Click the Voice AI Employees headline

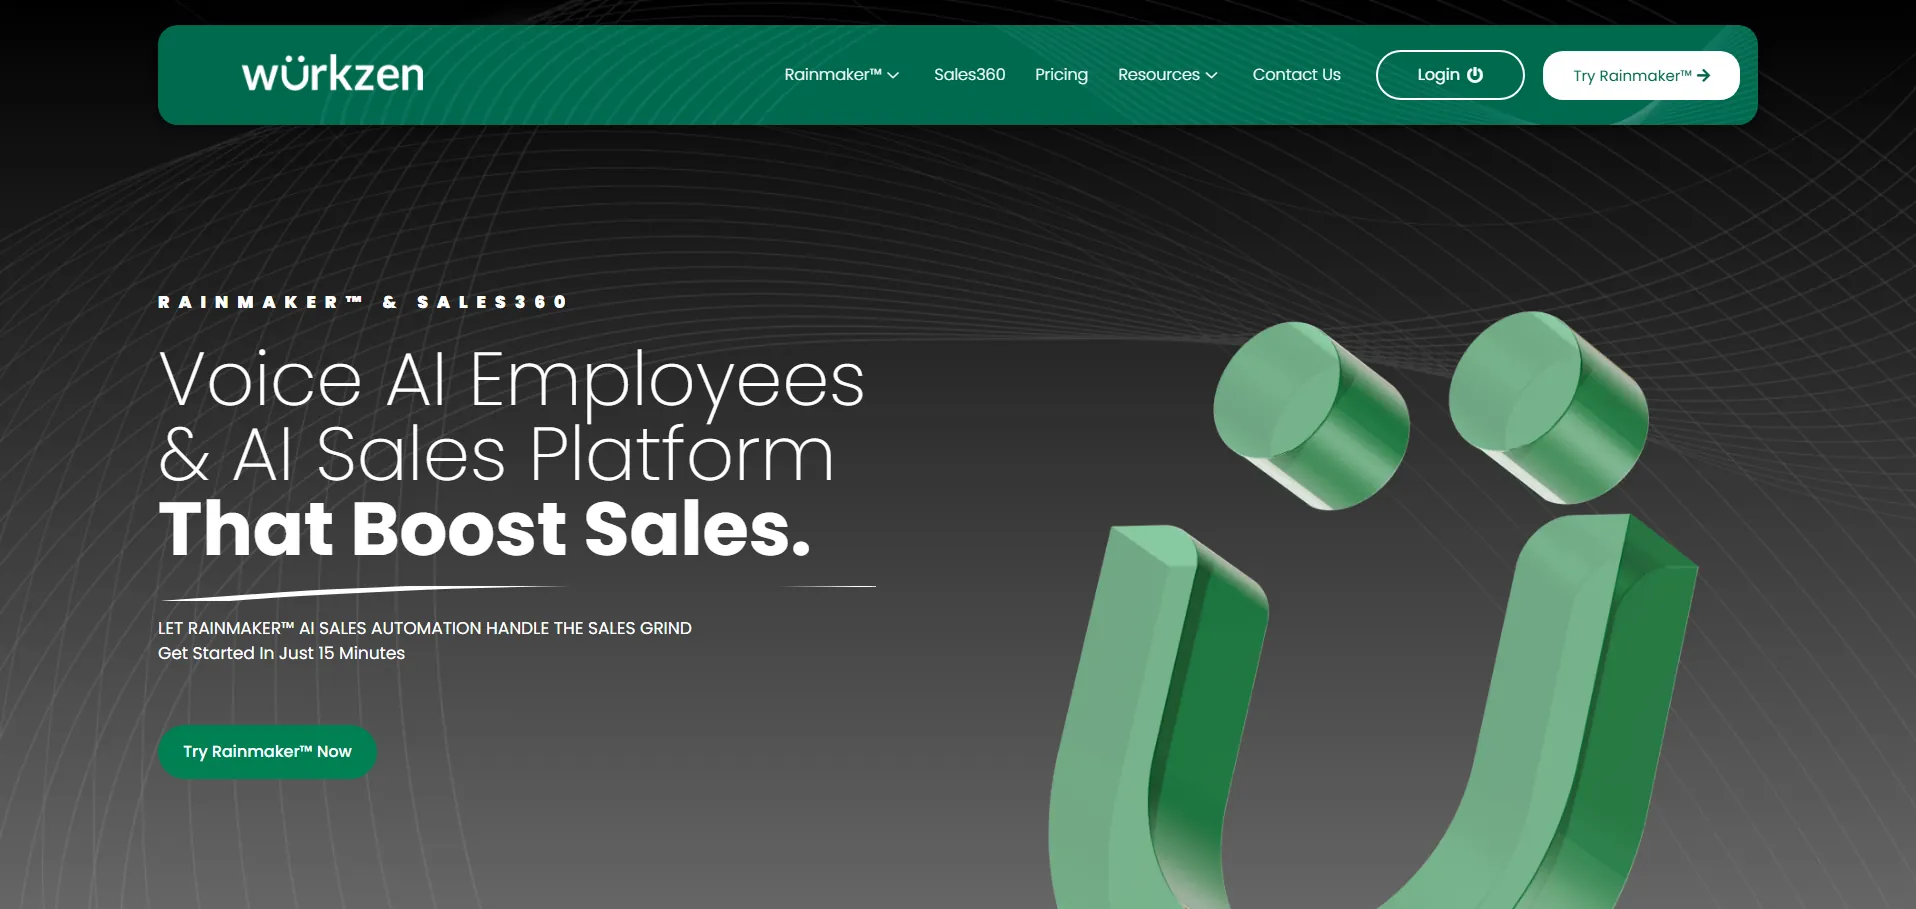coord(511,382)
